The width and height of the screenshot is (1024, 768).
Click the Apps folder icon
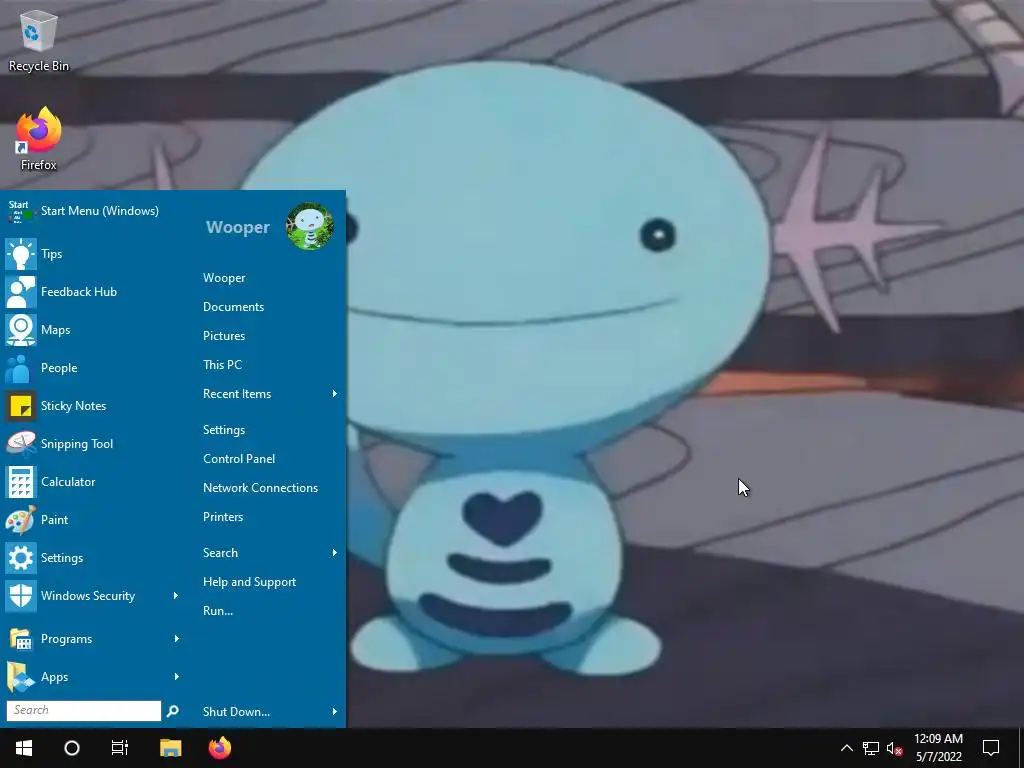pos(21,677)
